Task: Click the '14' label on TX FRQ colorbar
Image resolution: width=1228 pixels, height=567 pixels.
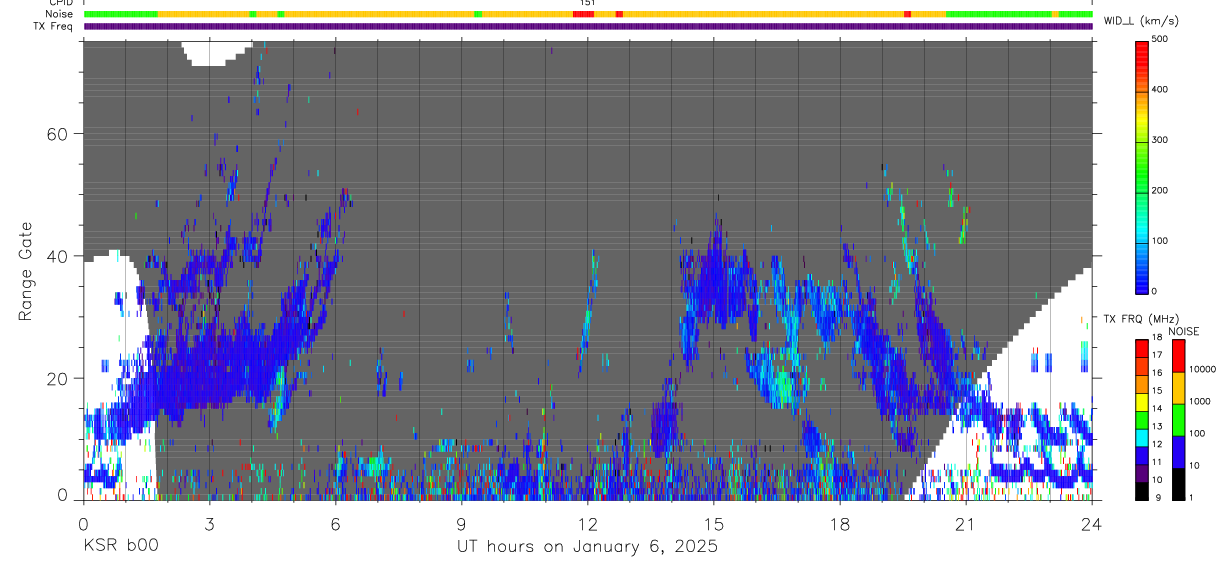Action: (x=1157, y=409)
